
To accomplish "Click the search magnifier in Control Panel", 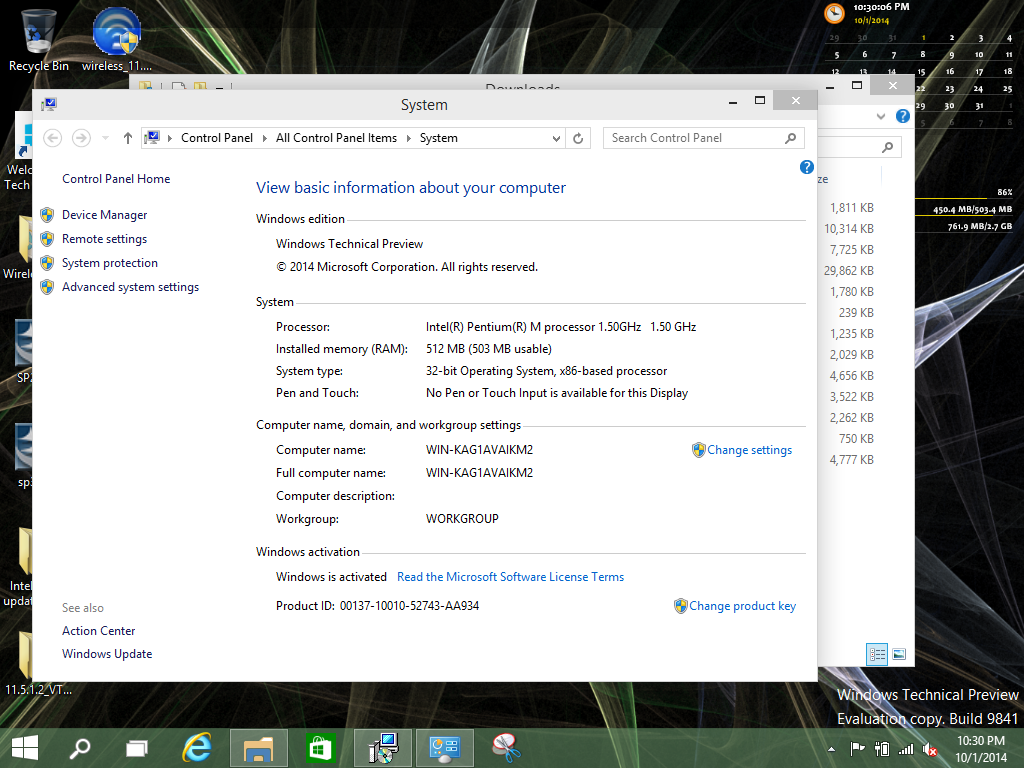I will [x=790, y=138].
